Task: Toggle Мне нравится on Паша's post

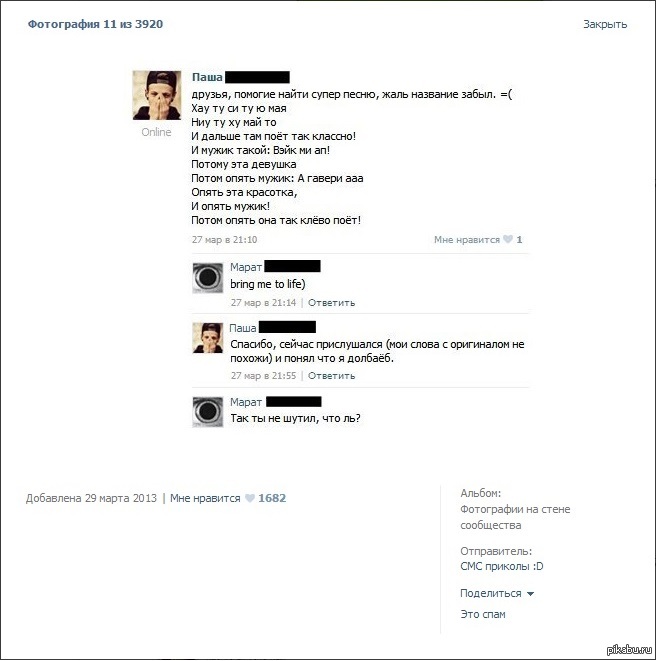Action: pyautogui.click(x=467, y=239)
